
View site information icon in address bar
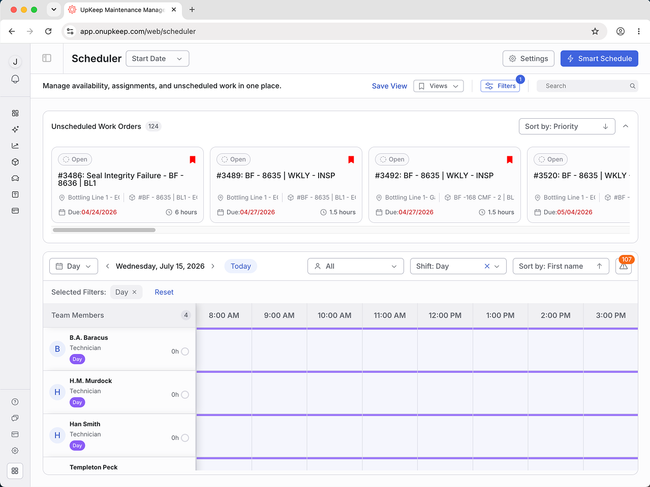70,31
